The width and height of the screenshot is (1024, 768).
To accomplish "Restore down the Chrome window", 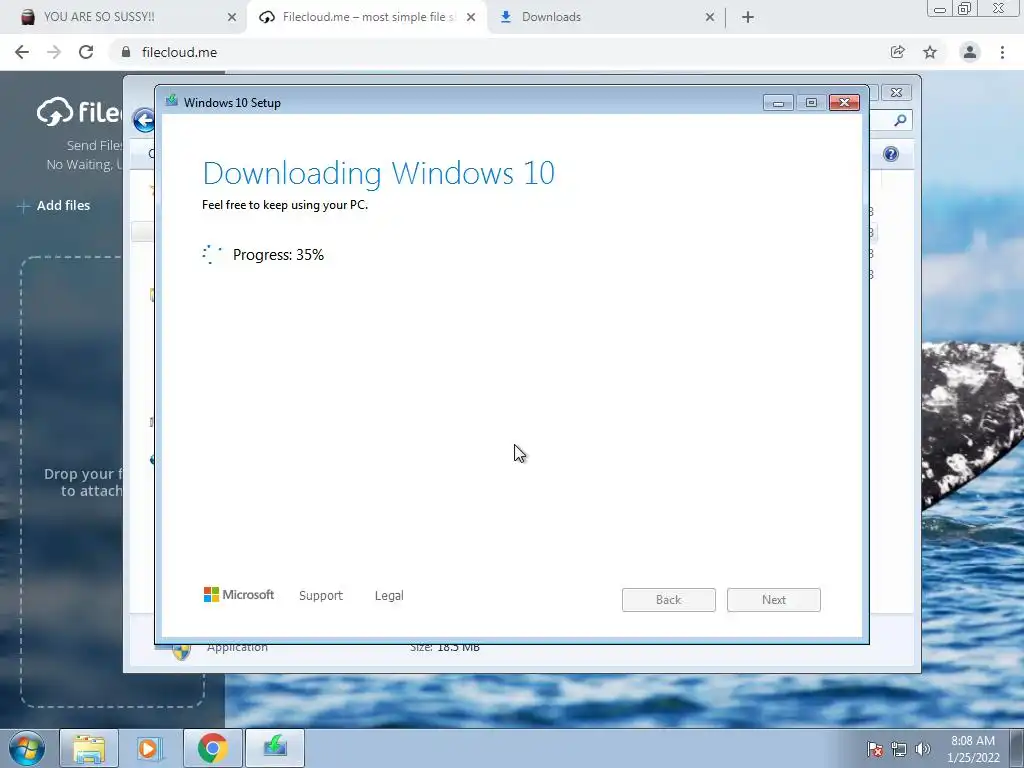I will pyautogui.click(x=965, y=8).
